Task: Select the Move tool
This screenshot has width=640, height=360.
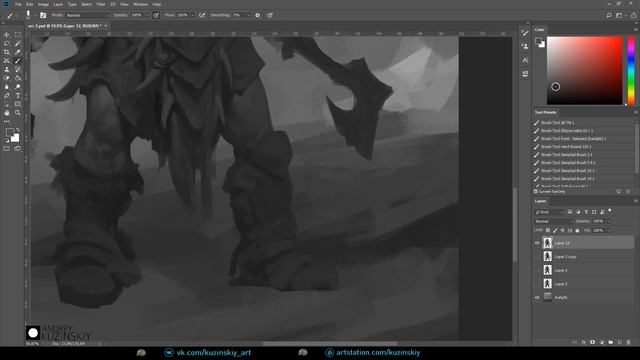Action: click(7, 35)
